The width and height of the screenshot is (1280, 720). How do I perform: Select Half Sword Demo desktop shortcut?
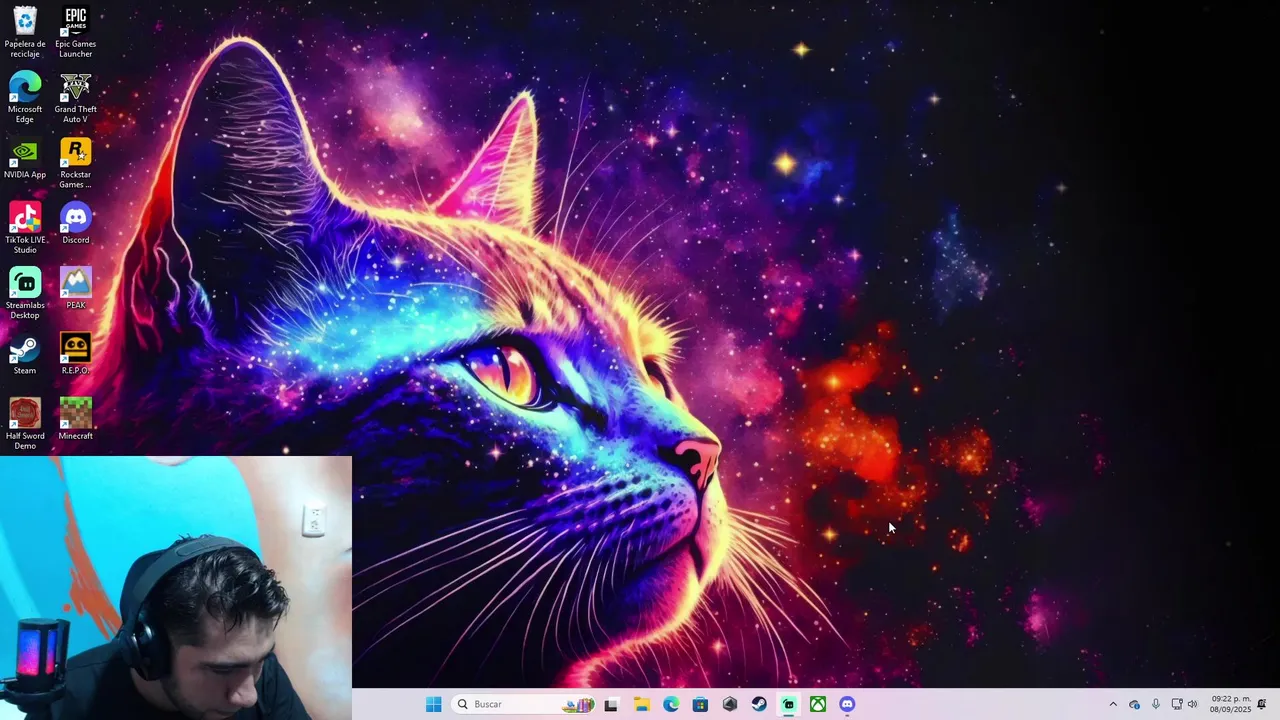coord(25,424)
